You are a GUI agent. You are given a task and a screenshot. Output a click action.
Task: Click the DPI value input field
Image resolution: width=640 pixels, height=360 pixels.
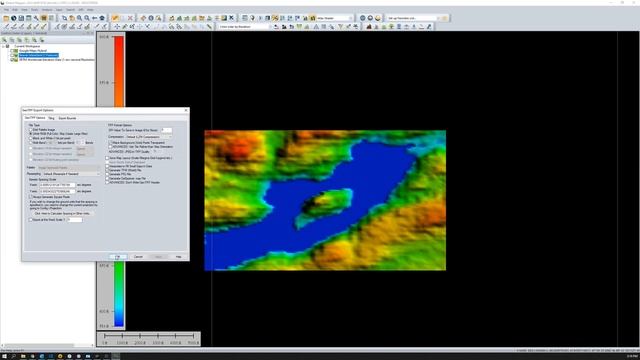coord(167,130)
